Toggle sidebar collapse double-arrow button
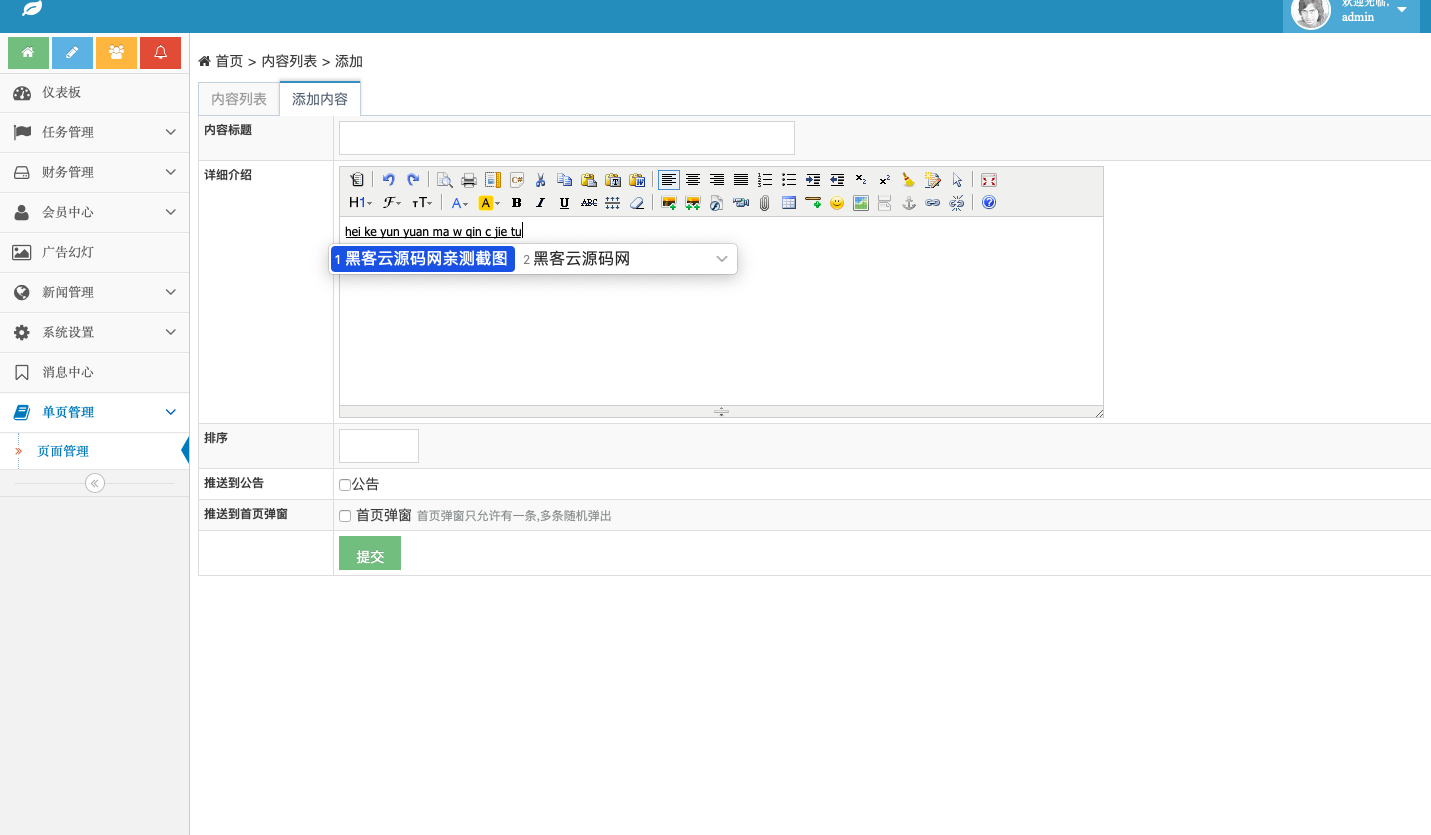This screenshot has height=835, width=1431. coord(95,483)
